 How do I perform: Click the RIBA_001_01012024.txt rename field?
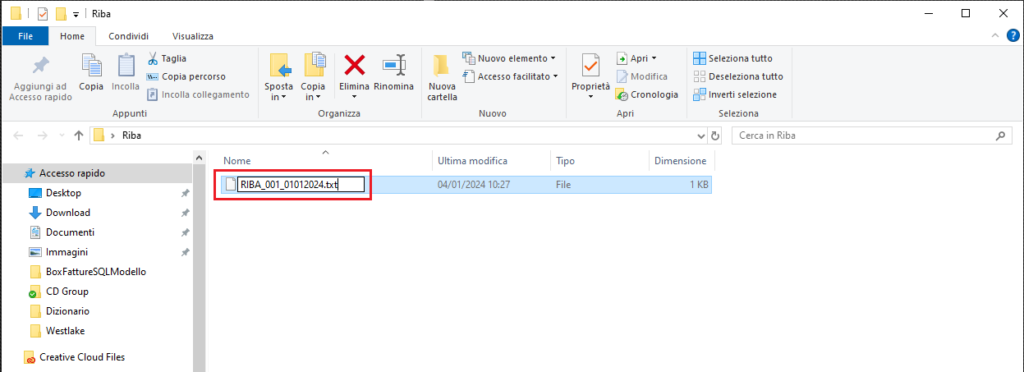[x=300, y=185]
